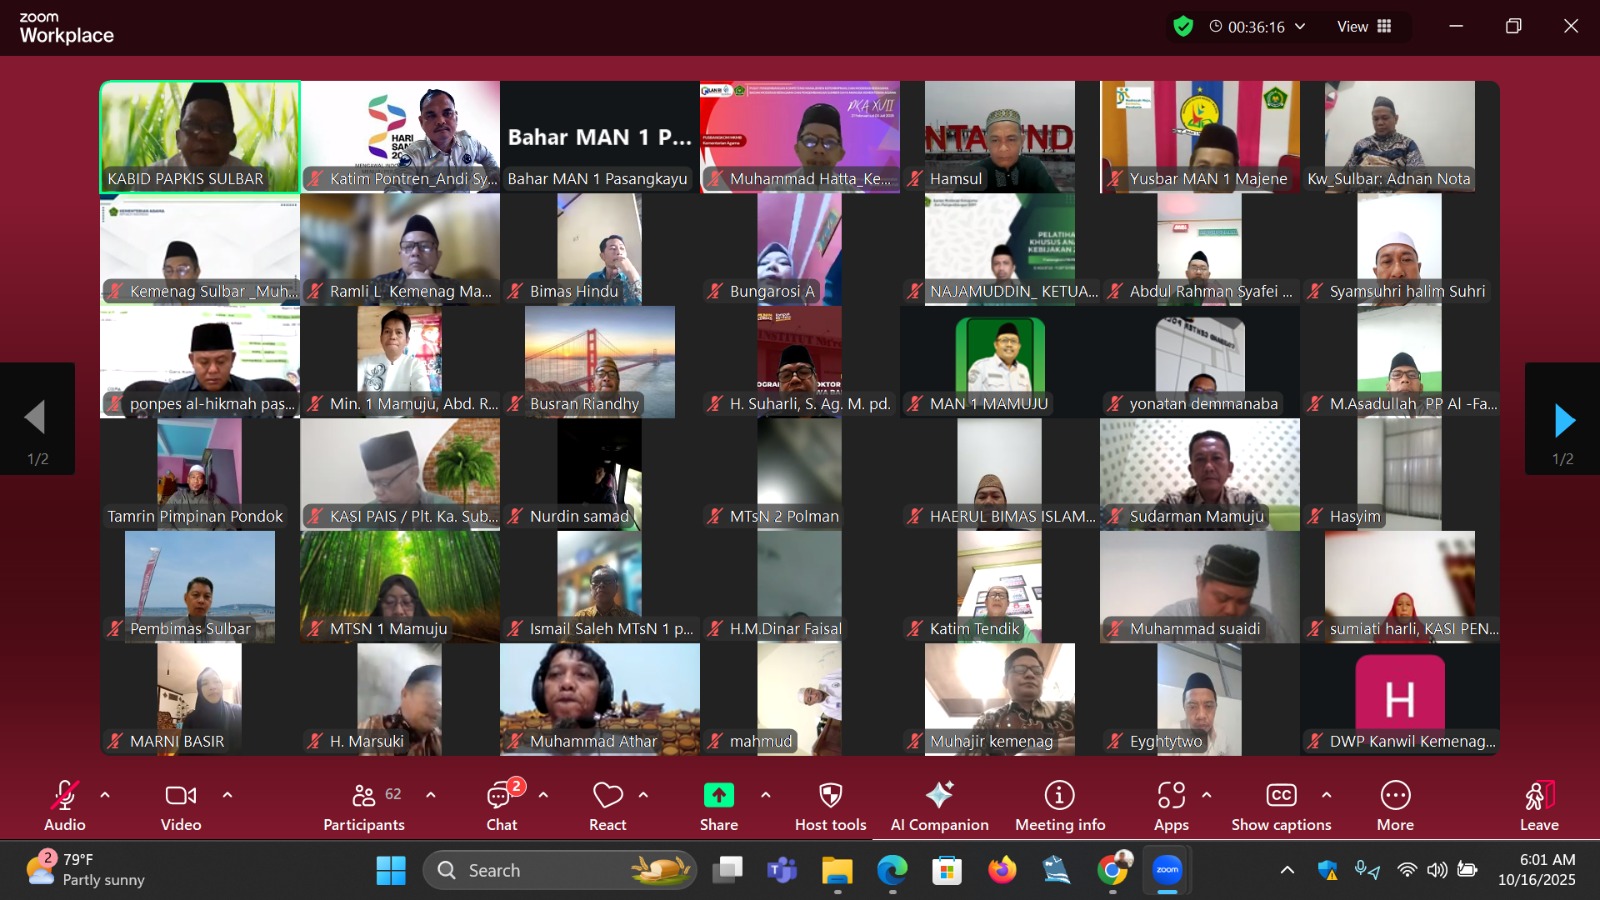Viewport: 1600px width, 900px height.
Task: Expand audio options arrow beside Audio
Action: [x=105, y=795]
